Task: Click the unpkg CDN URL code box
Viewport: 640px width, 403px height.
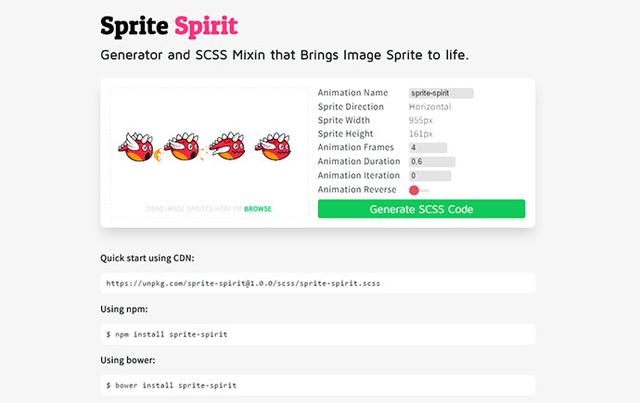Action: [317, 283]
